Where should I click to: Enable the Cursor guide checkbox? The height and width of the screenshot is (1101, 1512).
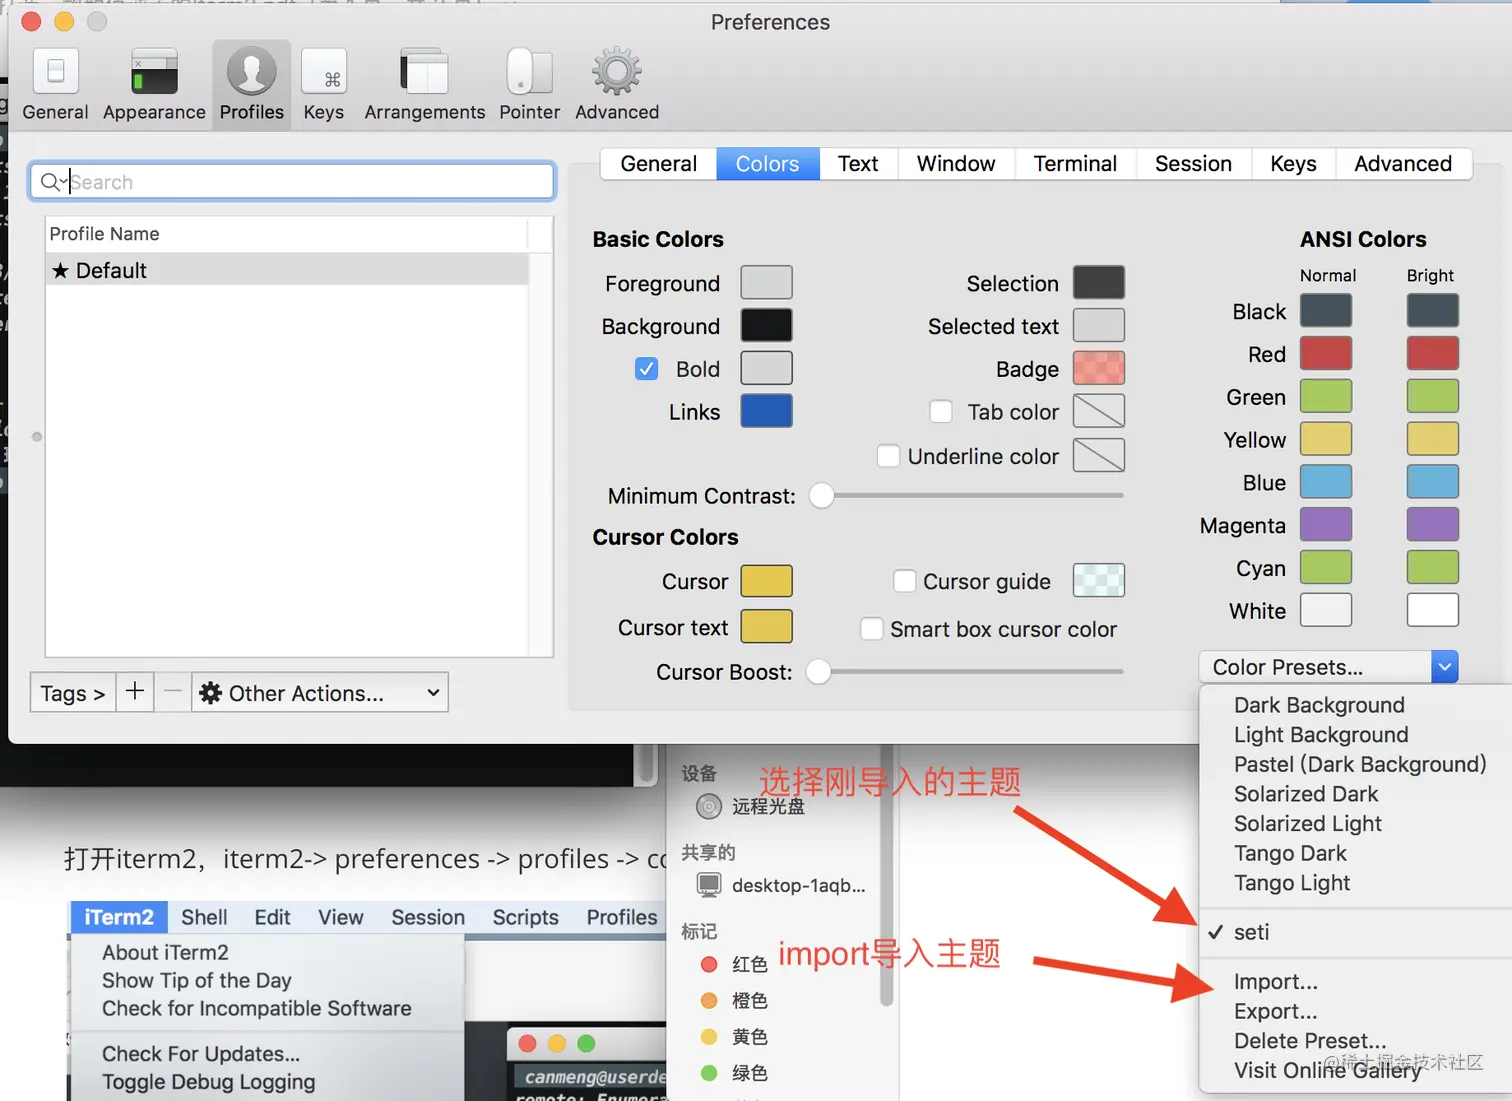click(905, 581)
